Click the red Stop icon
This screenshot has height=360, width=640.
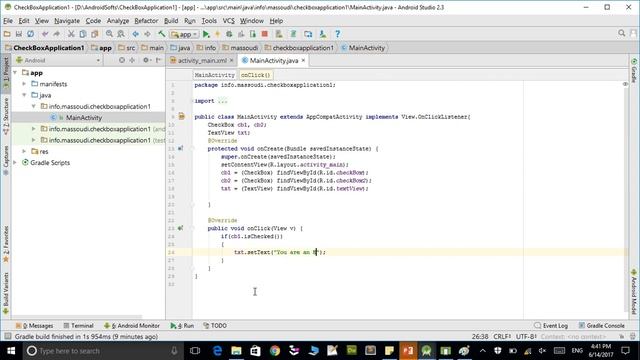pyautogui.click(x=264, y=34)
